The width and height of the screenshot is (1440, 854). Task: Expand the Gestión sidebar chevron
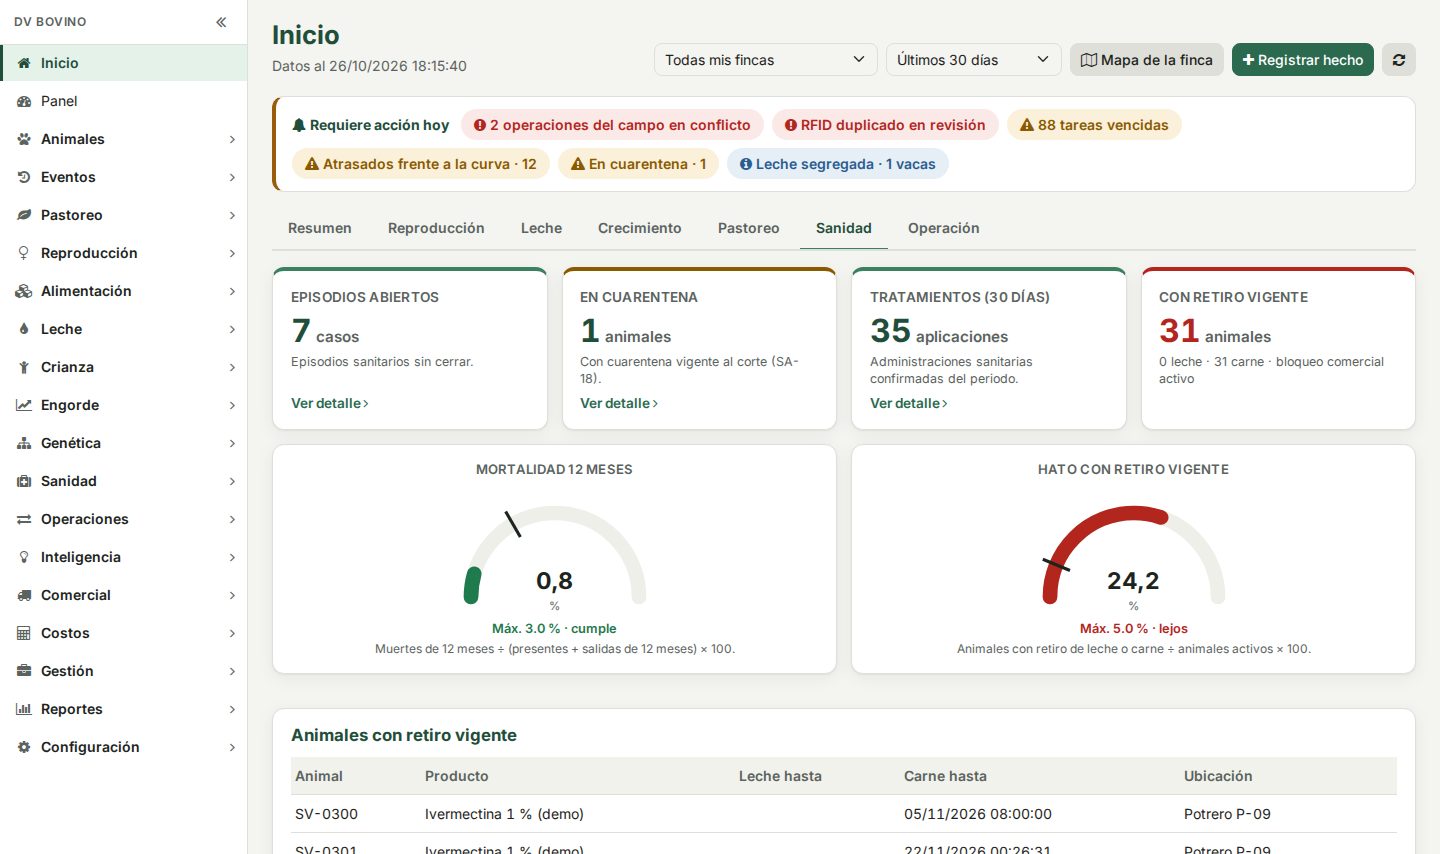coord(232,672)
